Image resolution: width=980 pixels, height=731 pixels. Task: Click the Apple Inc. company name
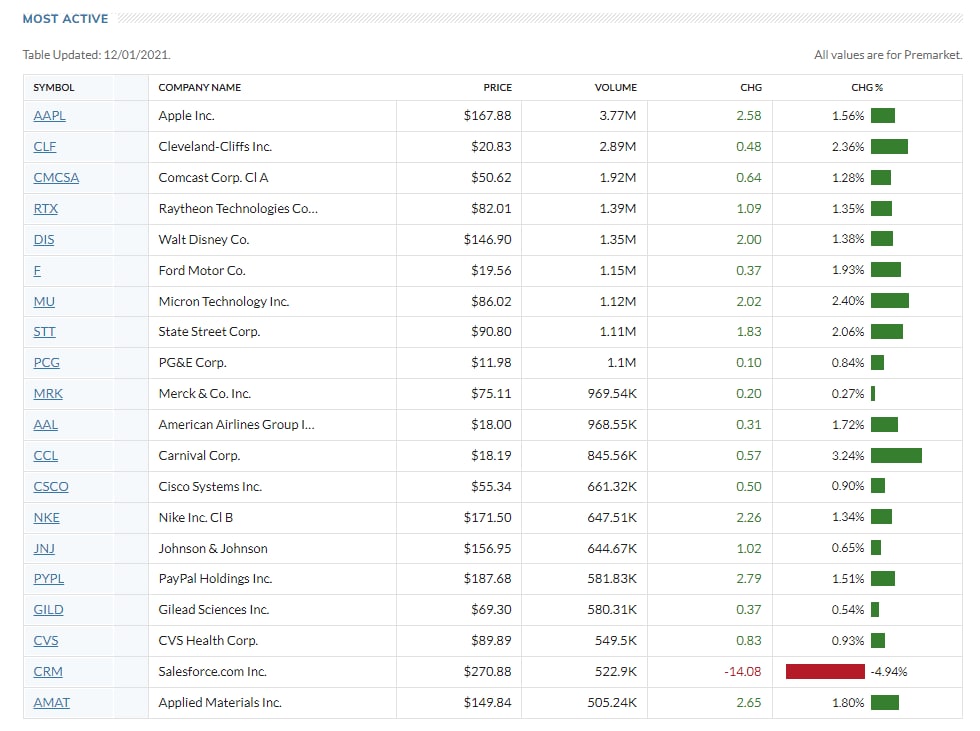coord(186,116)
